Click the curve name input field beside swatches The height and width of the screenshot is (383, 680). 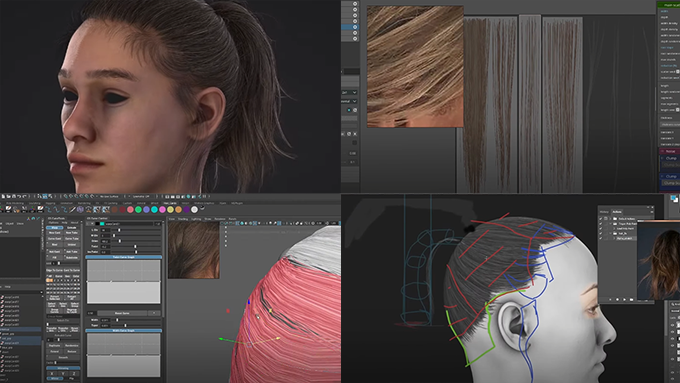pos(129,224)
